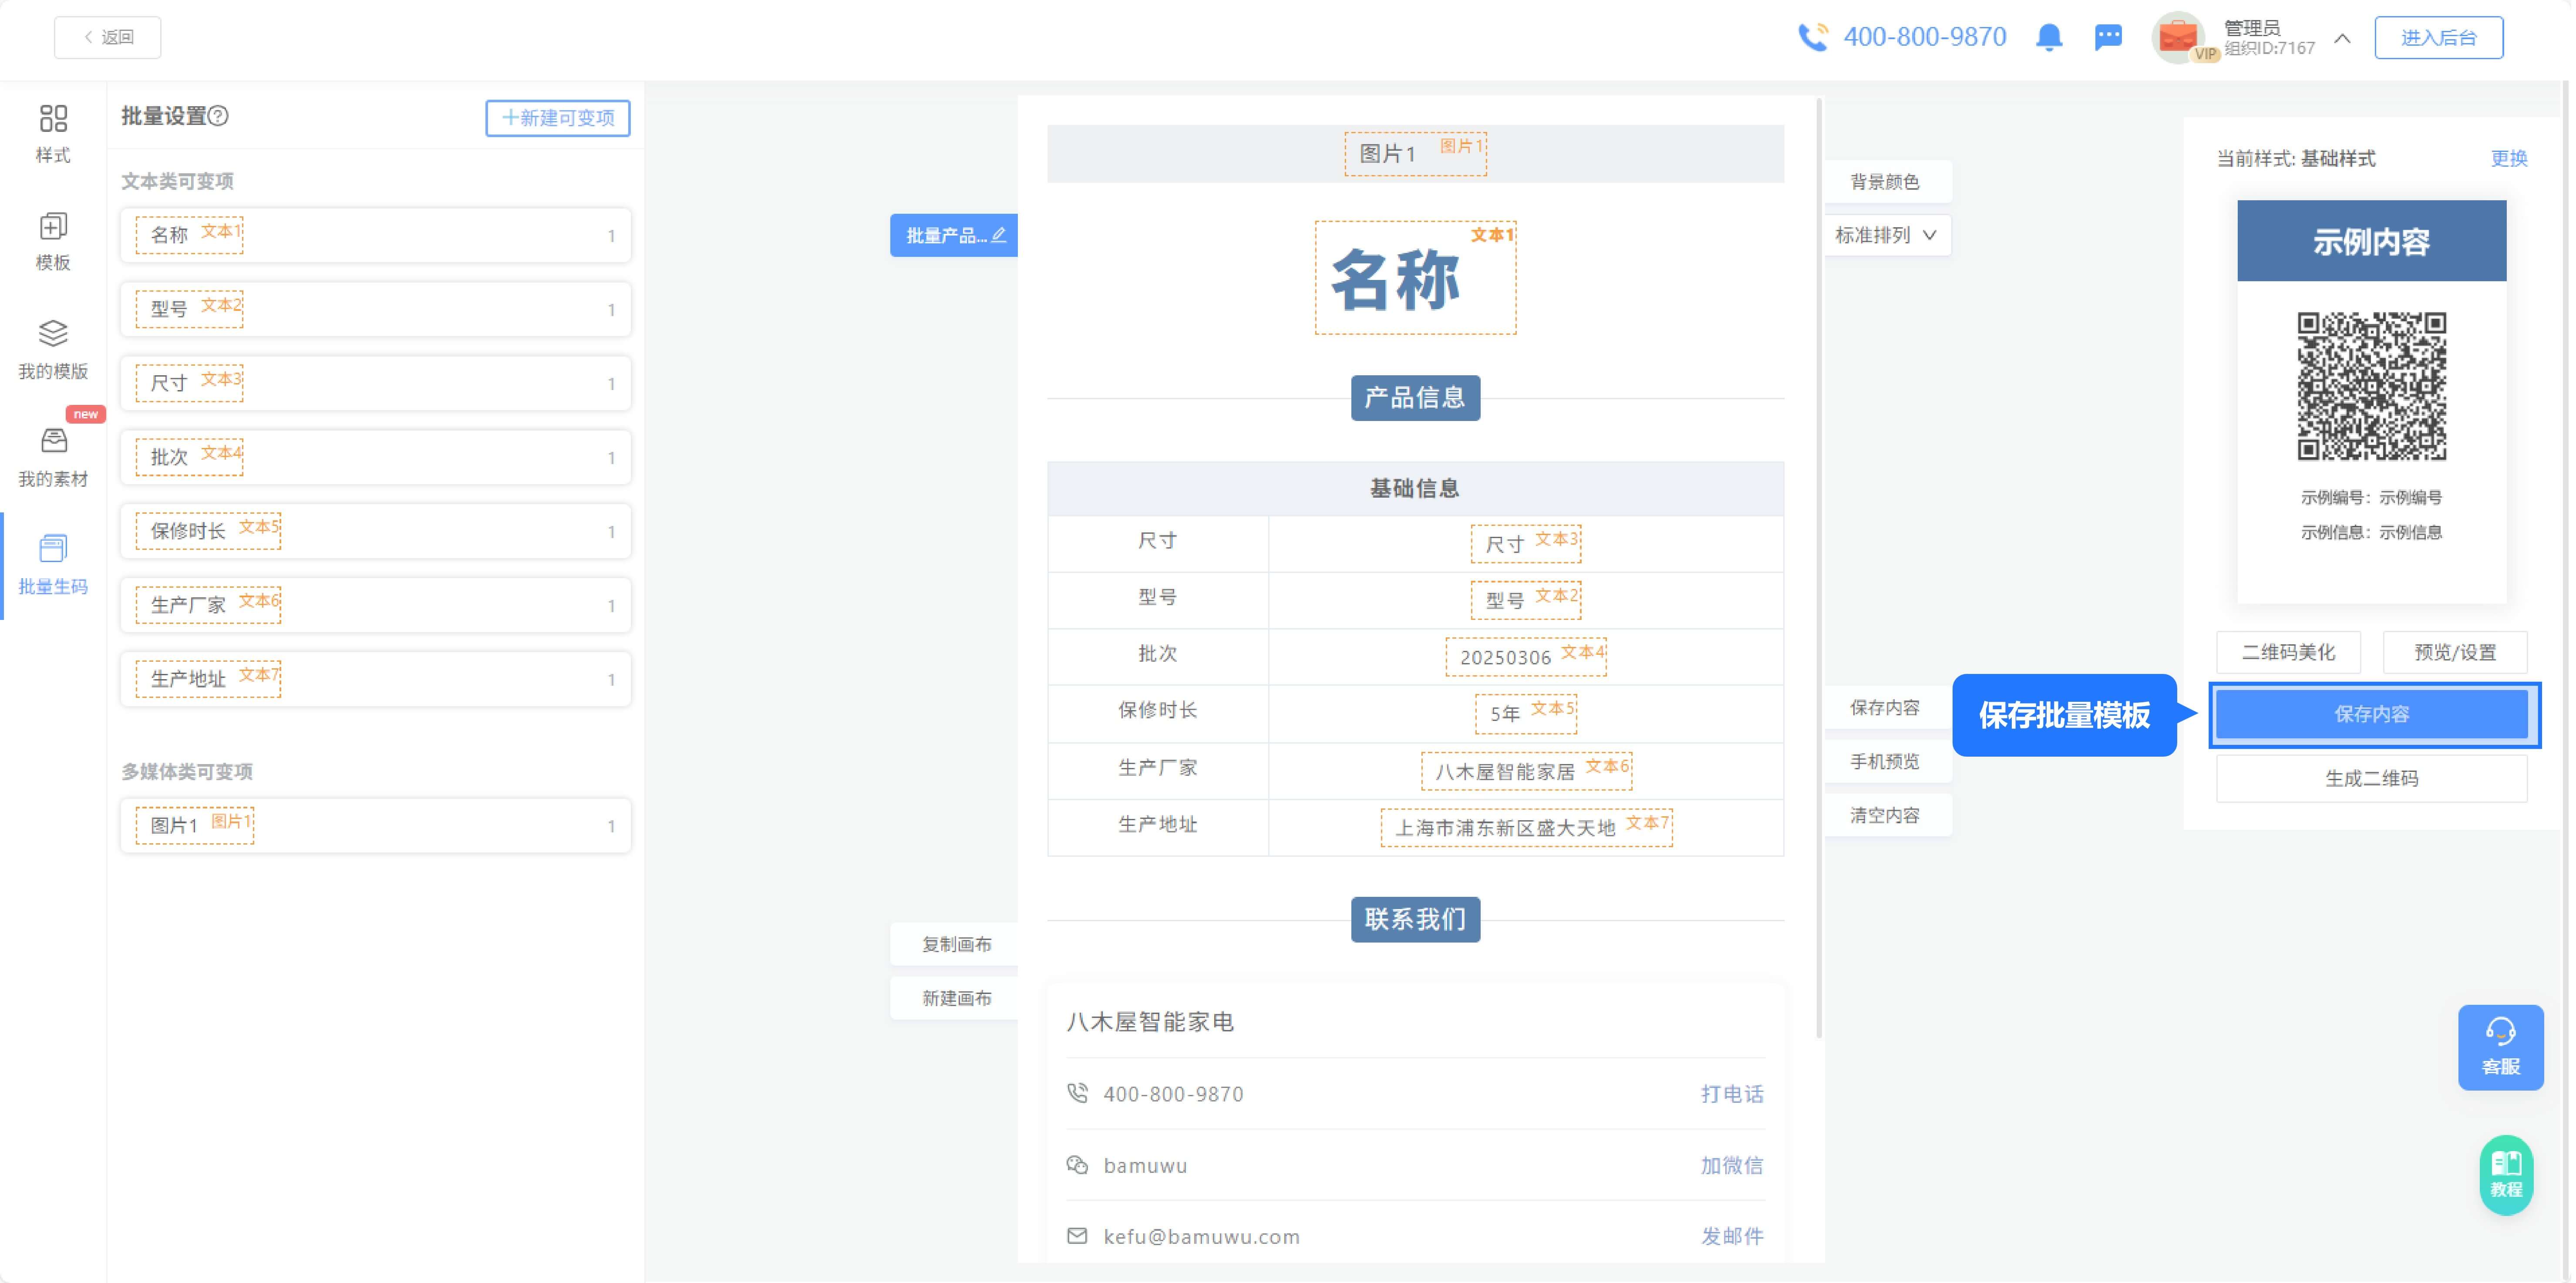Click the notification bell icon
The width and height of the screenshot is (2576, 1283).
(2048, 38)
